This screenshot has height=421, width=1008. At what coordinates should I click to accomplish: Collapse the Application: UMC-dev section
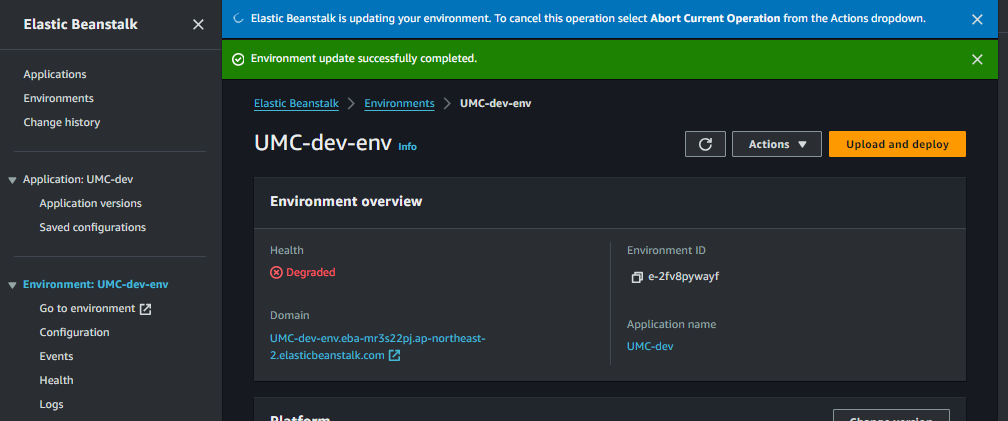pos(12,180)
